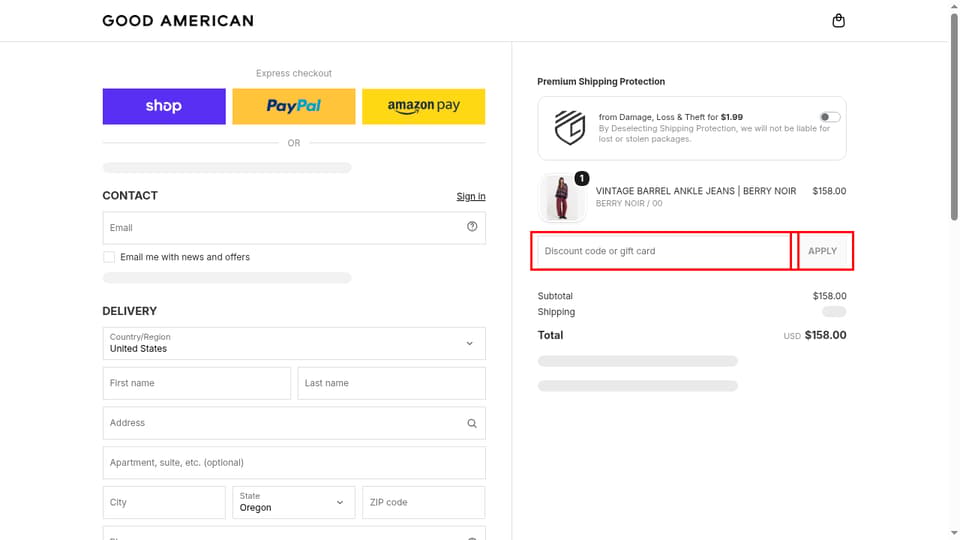Screen dimensions: 960x540
Task: Go to Good American home logo
Action: 178,21
